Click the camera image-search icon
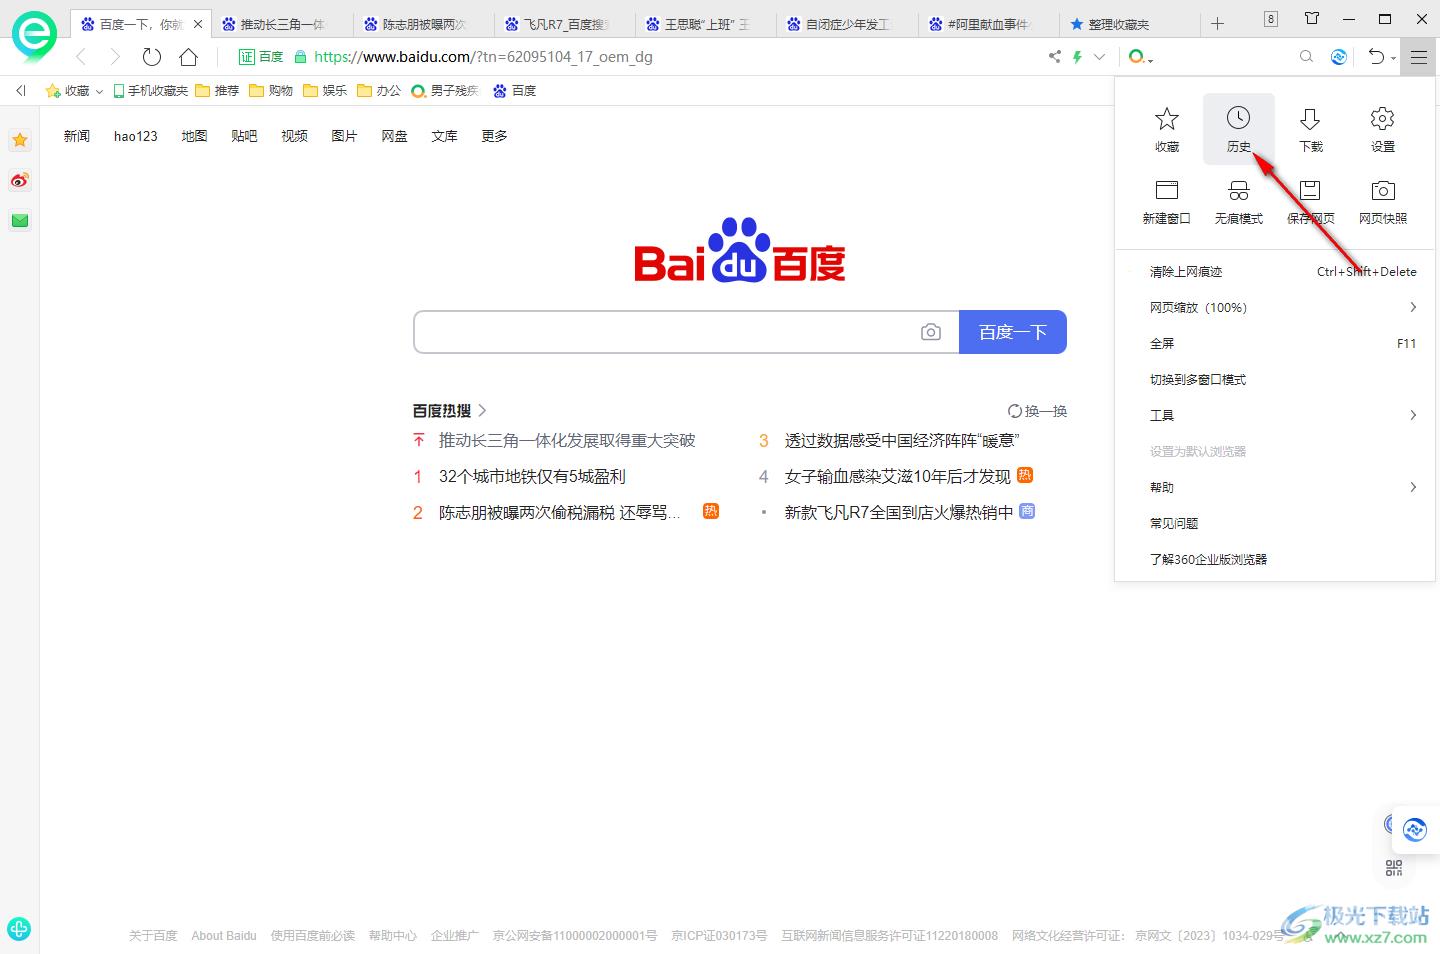1440x954 pixels. click(931, 332)
